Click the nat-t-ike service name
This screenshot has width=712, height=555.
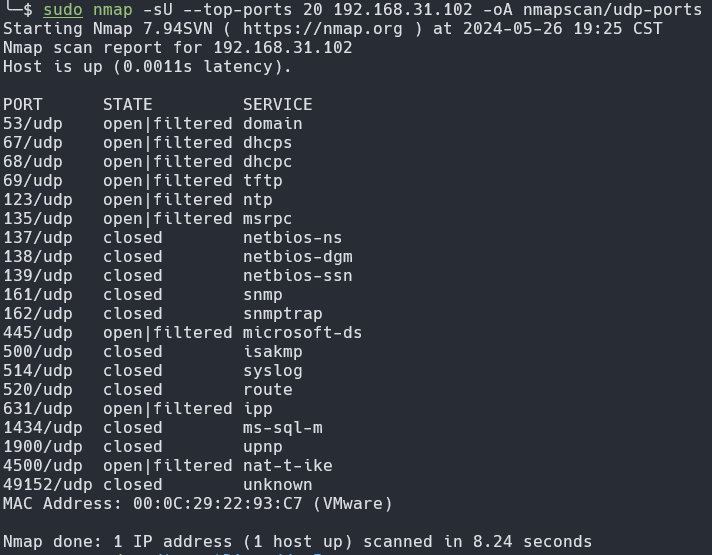pos(287,466)
